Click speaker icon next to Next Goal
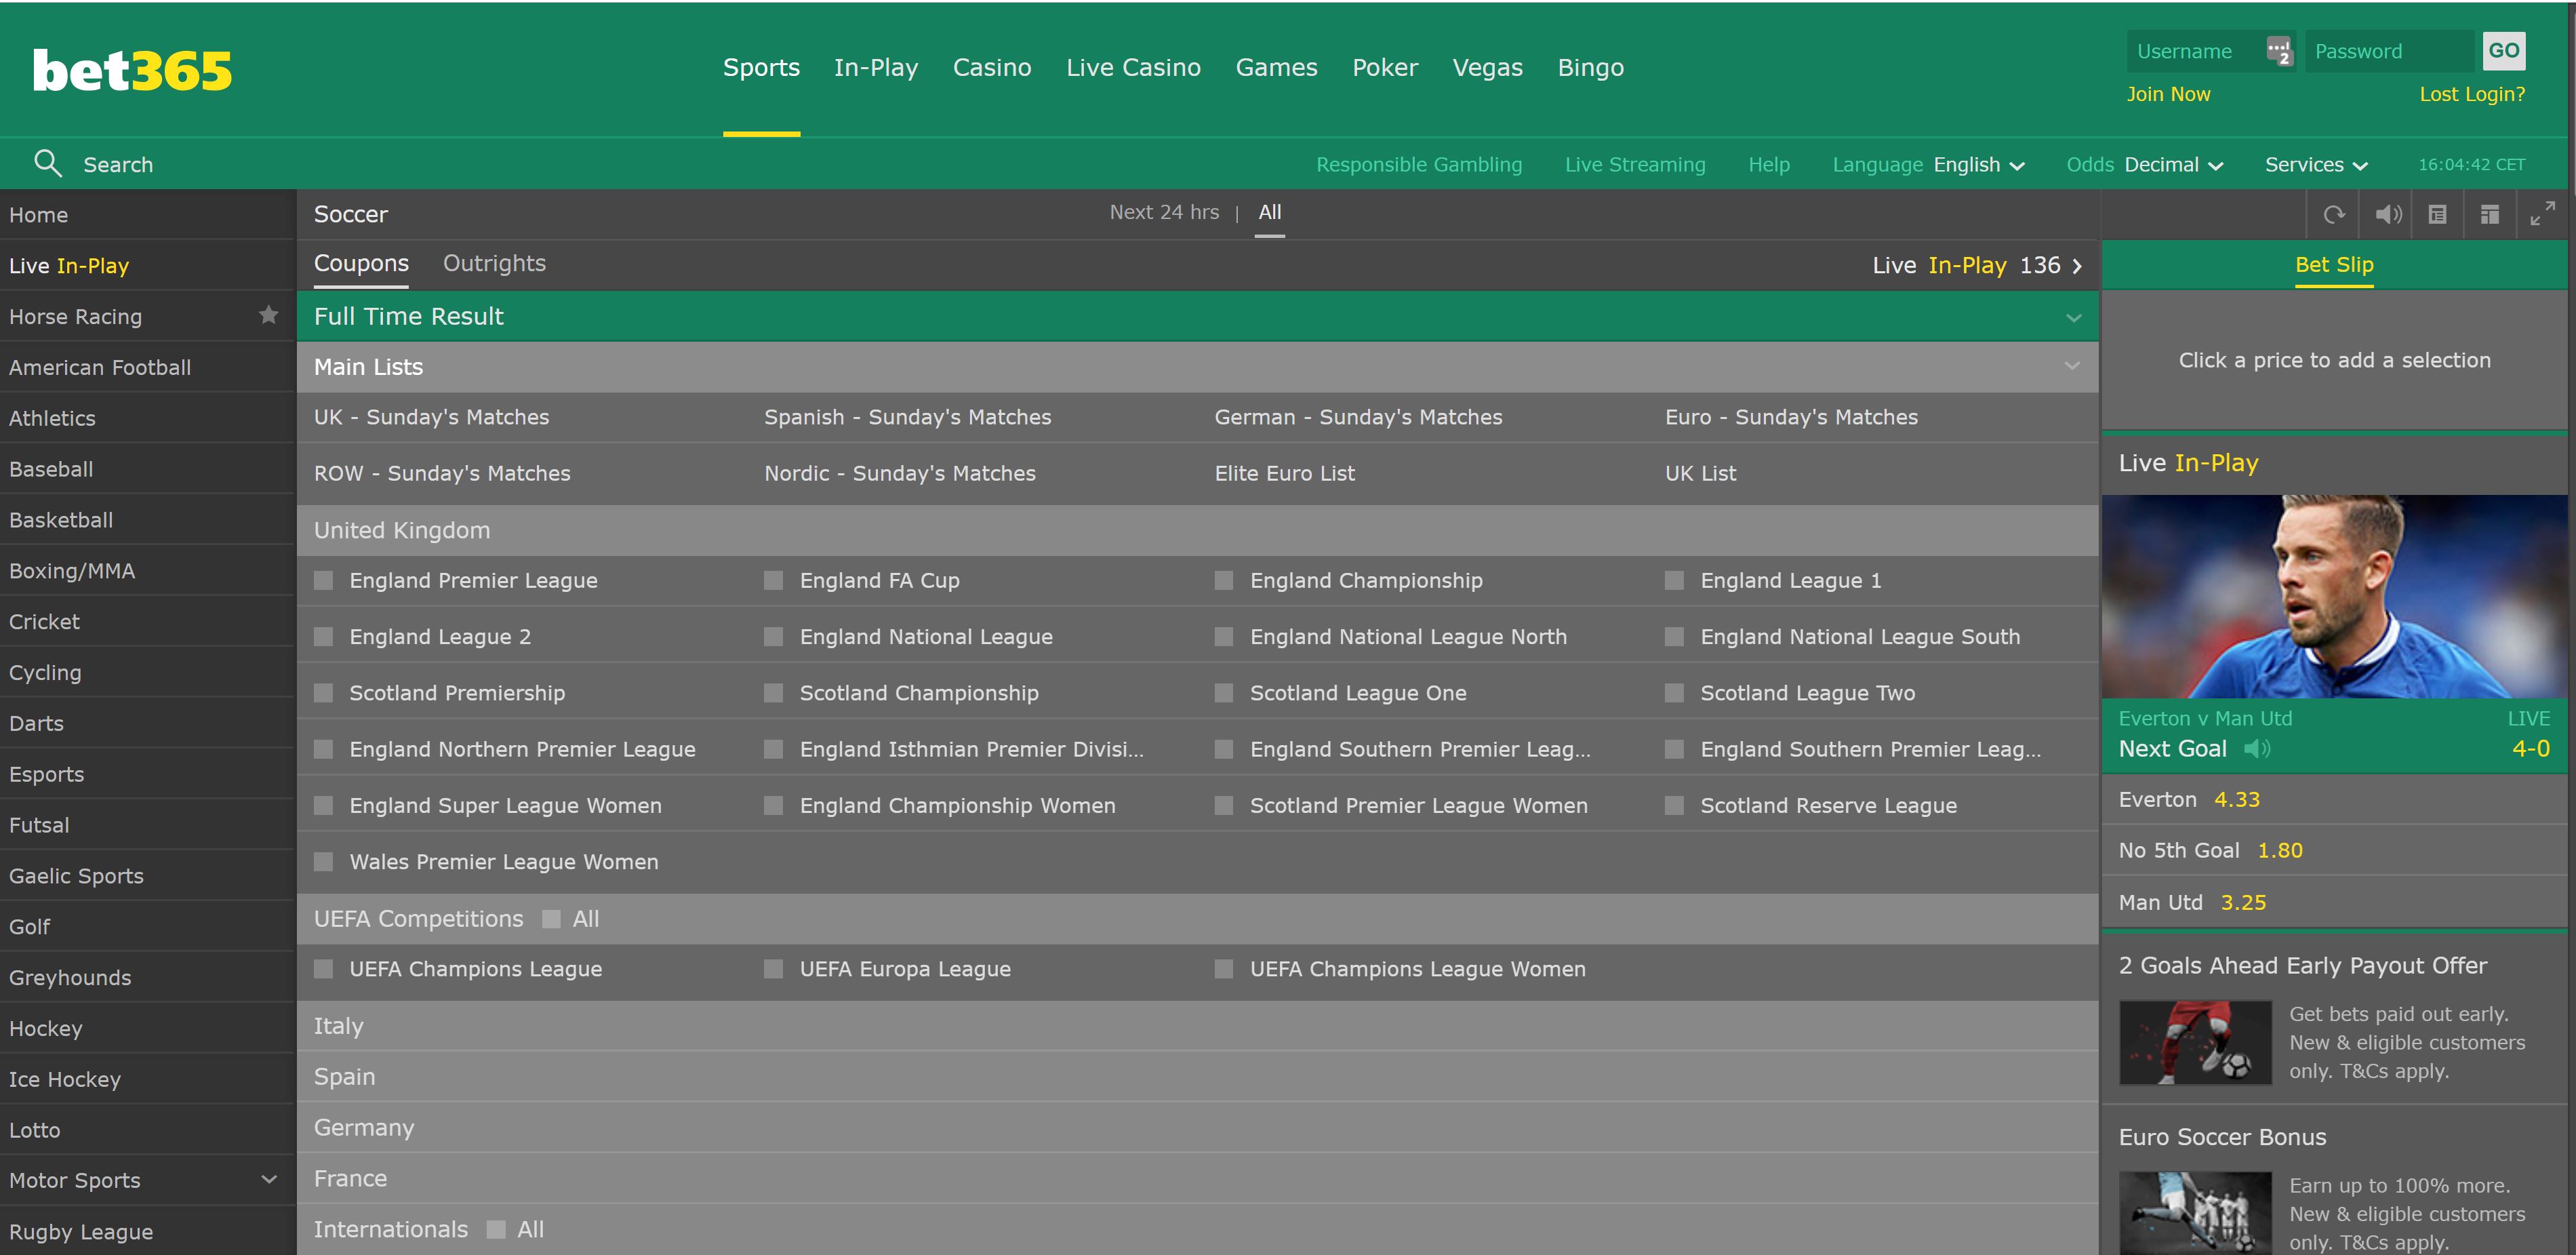Viewport: 2576px width, 1255px height. pyautogui.click(x=2257, y=748)
